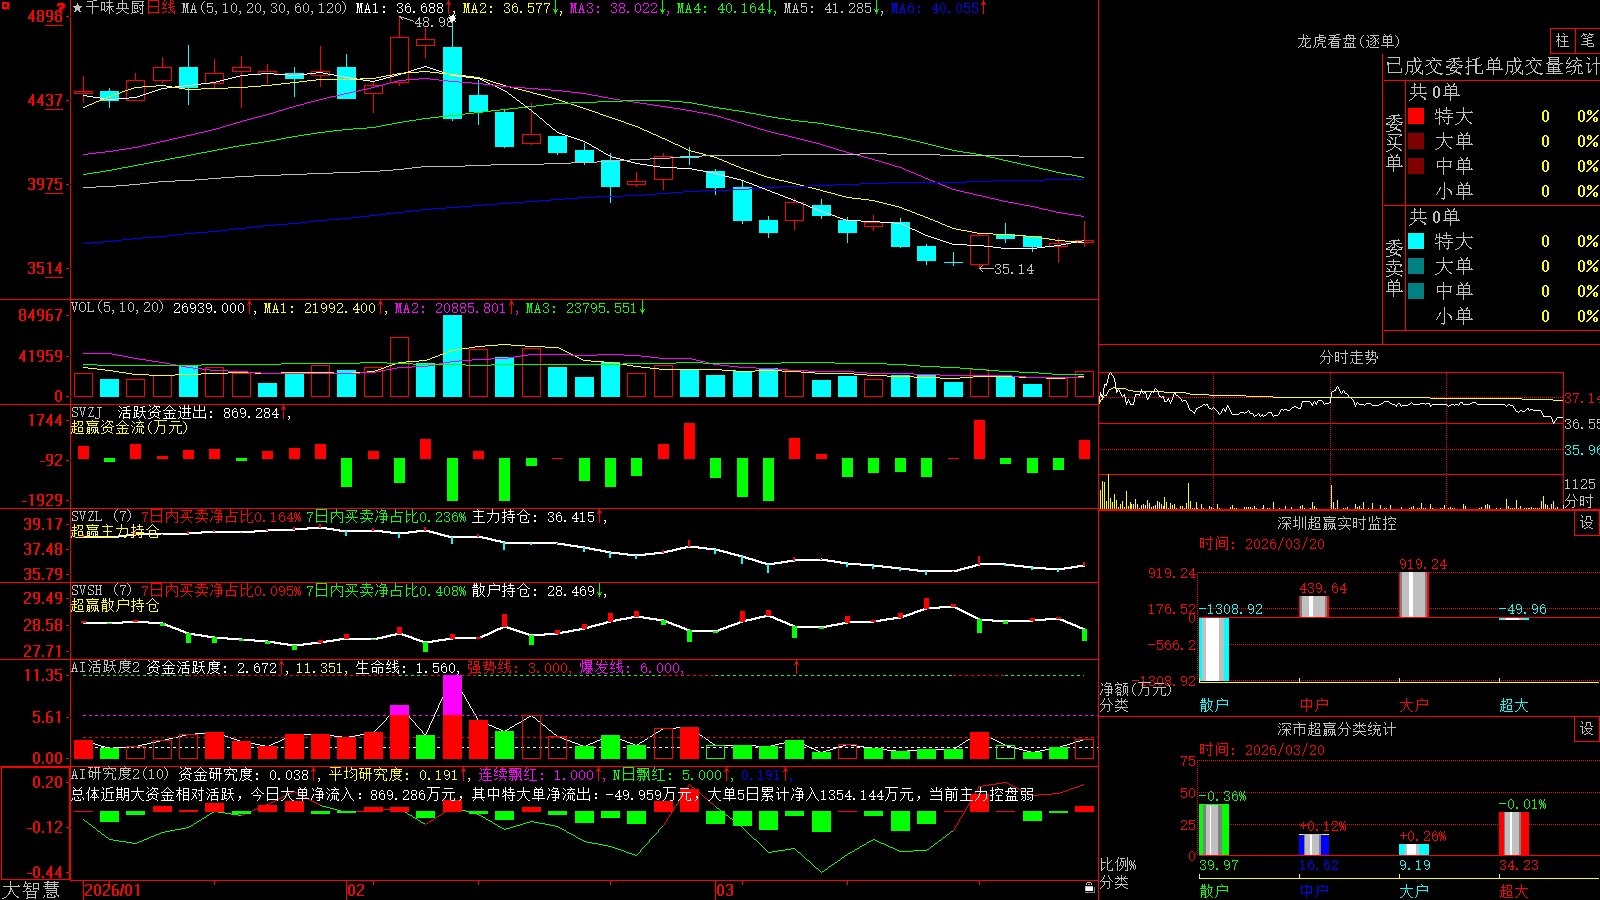Click the 02 month marker on the time axis
This screenshot has width=1600, height=900.
tap(356, 890)
